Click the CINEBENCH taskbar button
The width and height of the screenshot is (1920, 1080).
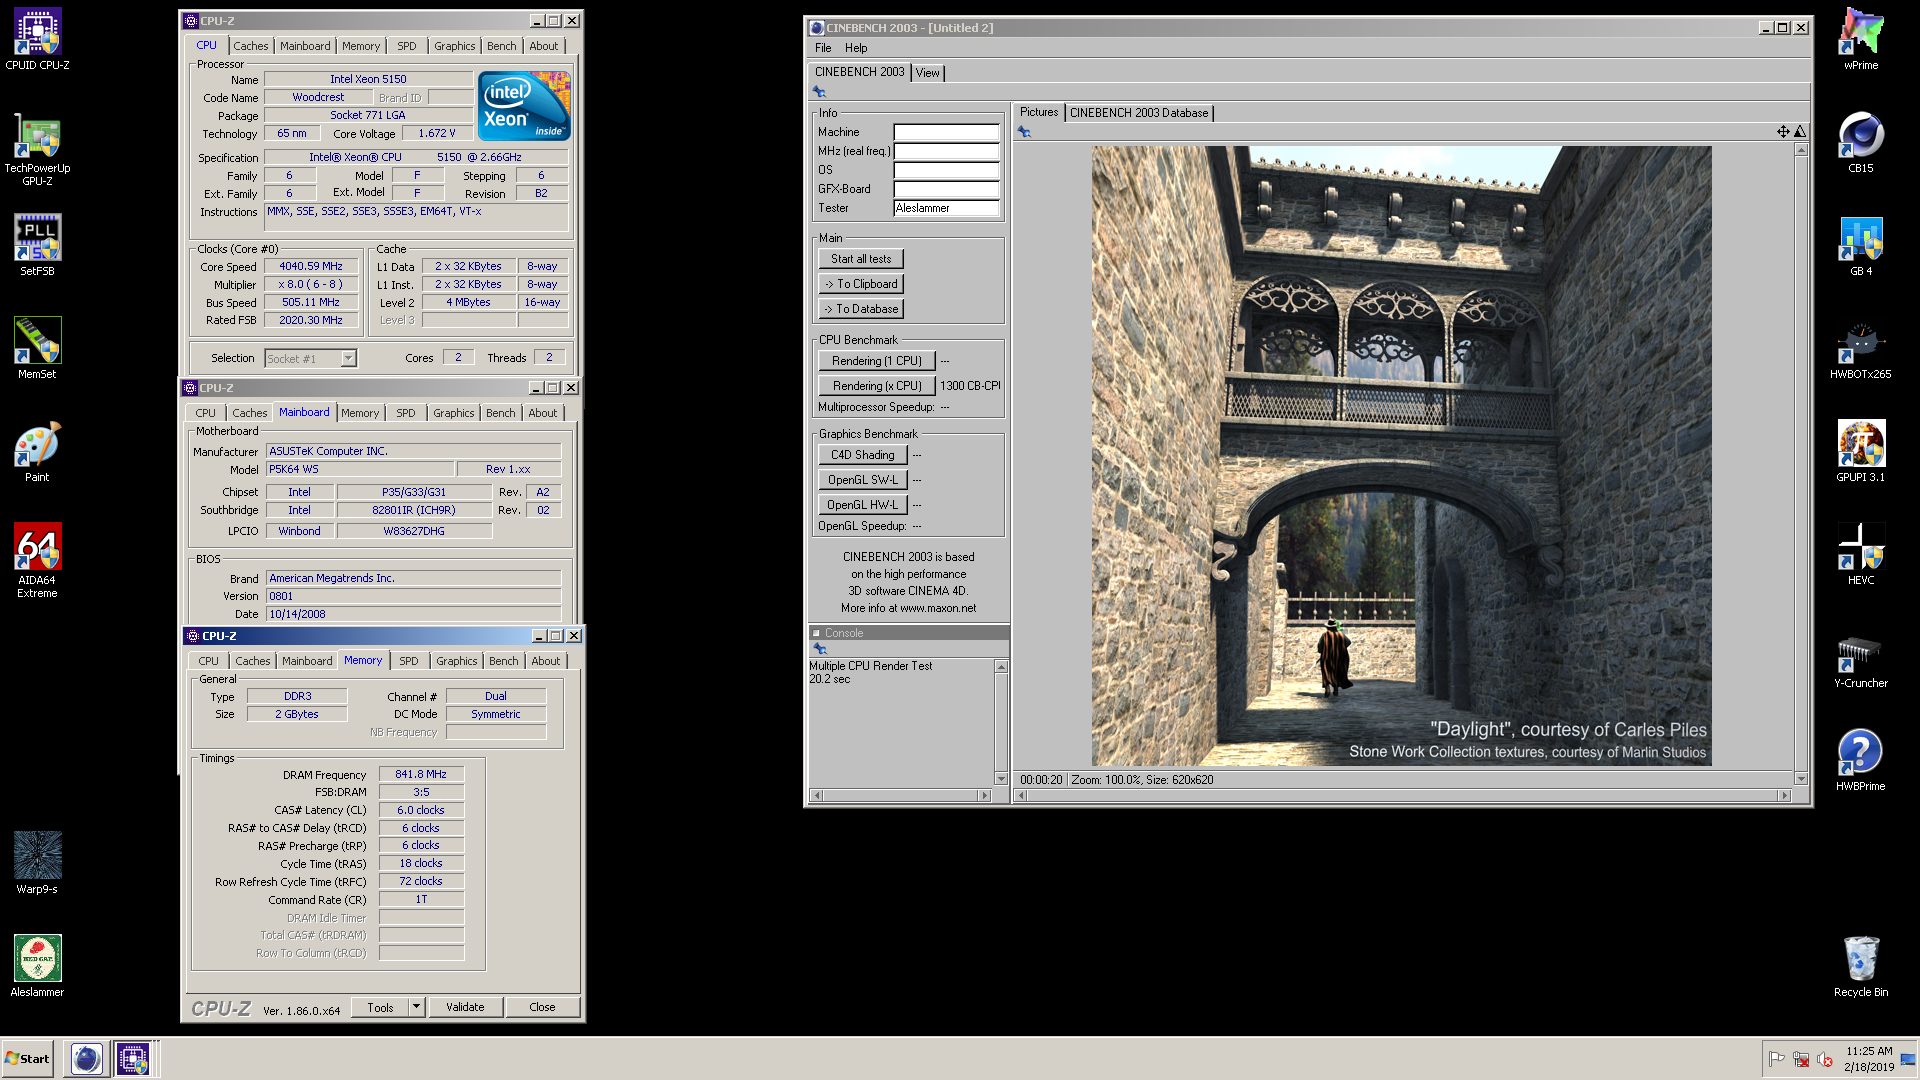coord(87,1058)
